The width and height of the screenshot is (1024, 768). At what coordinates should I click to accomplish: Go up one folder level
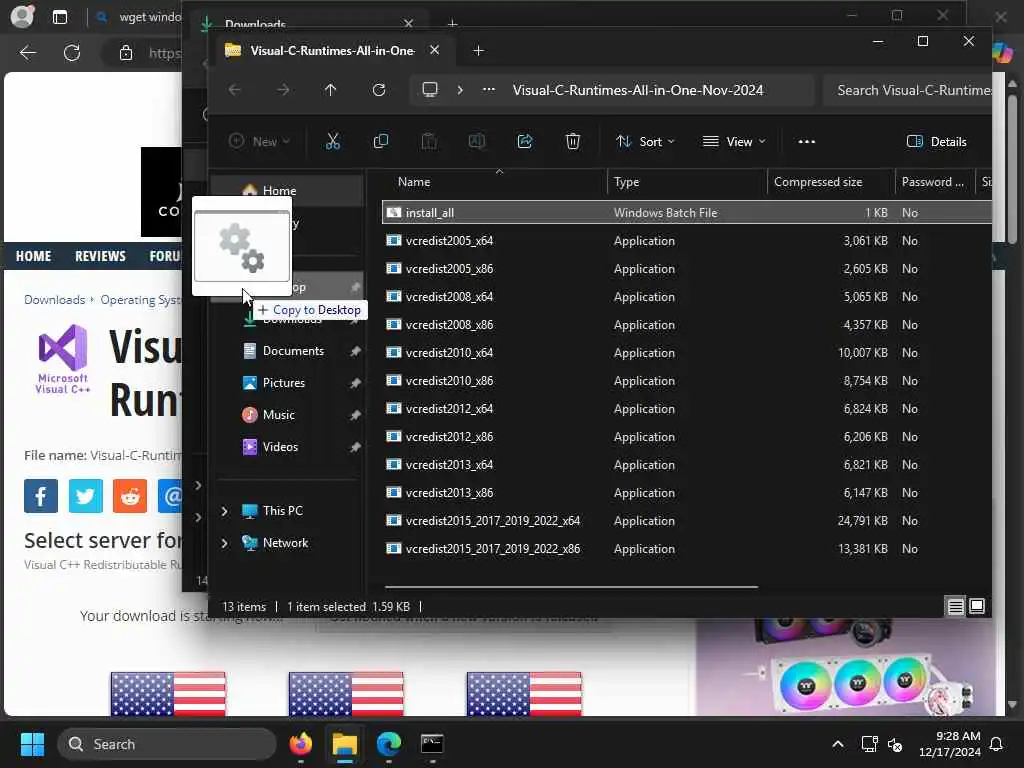pyautogui.click(x=330, y=90)
